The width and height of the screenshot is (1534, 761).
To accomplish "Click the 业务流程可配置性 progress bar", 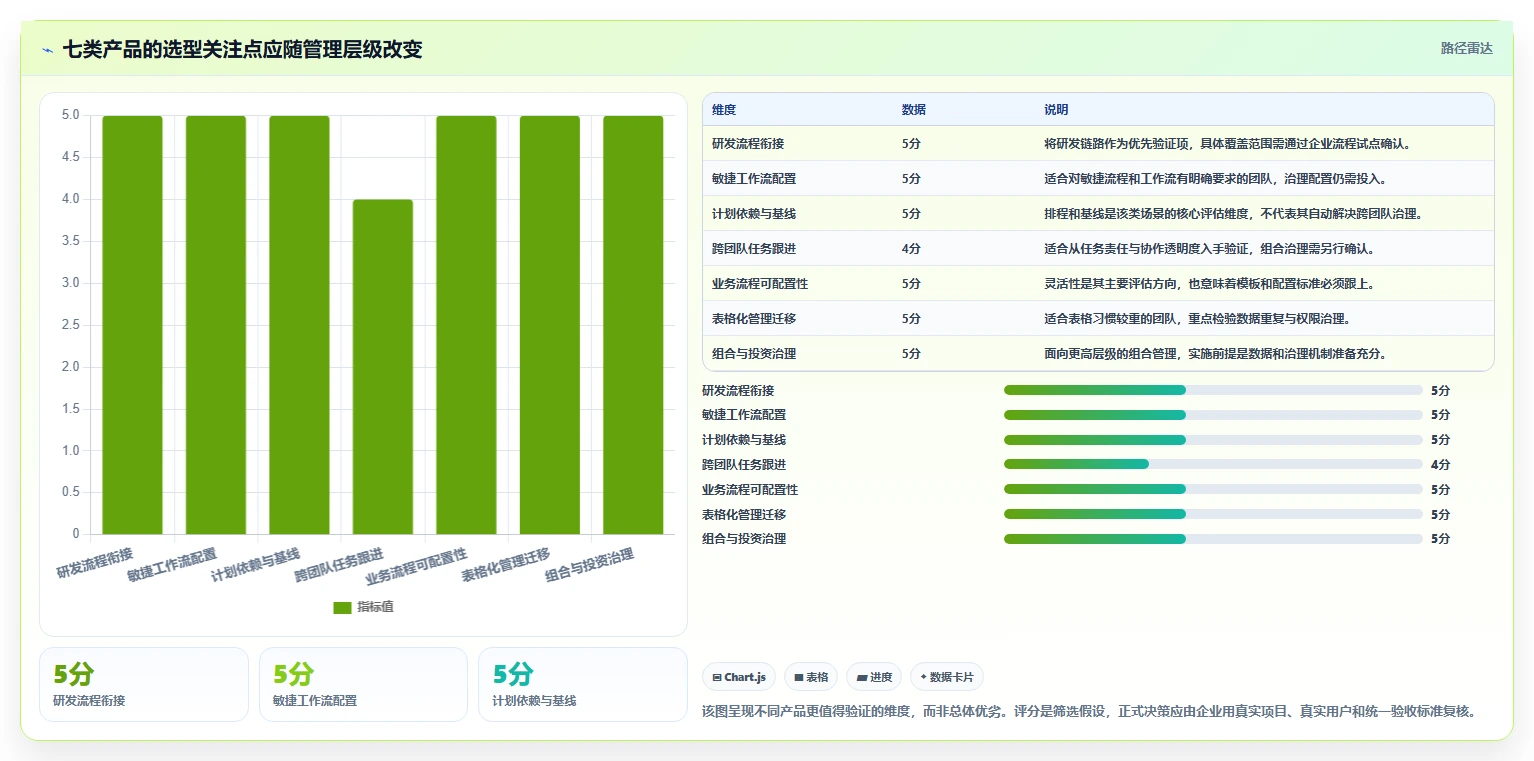I will [1213, 489].
